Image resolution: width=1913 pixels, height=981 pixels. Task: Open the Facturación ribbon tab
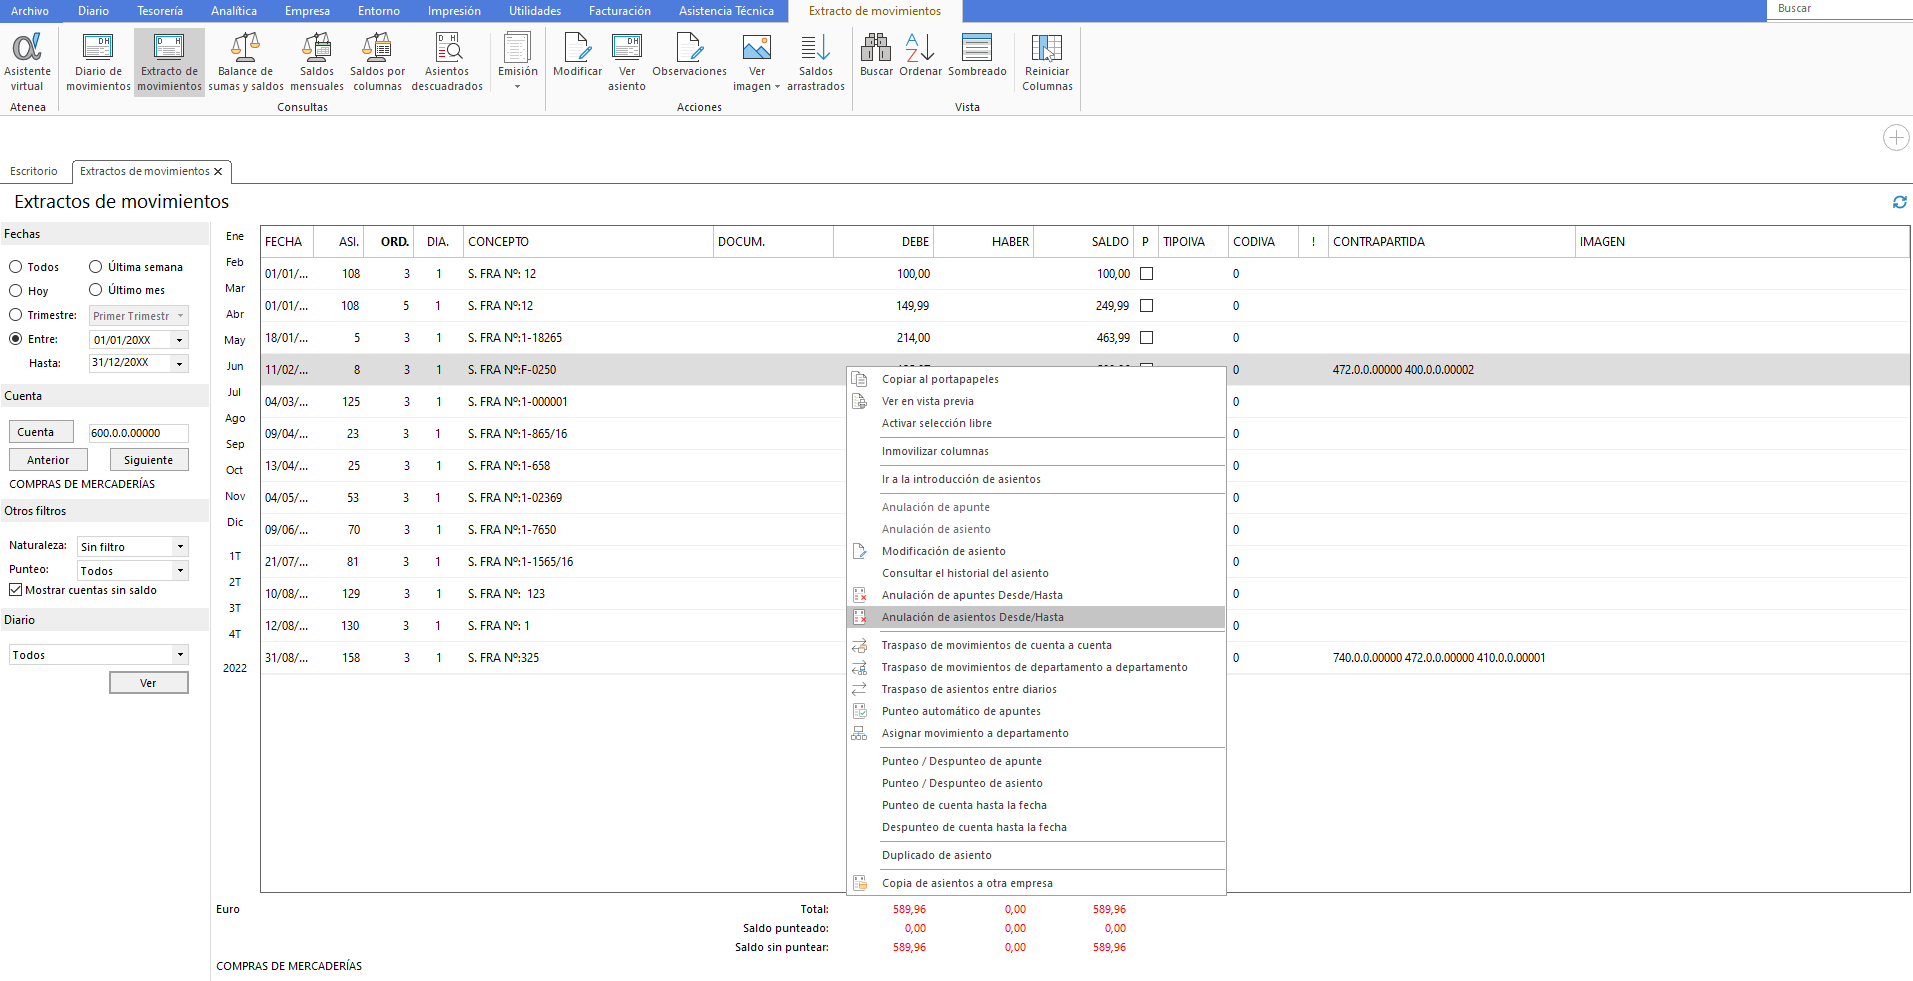[x=619, y=11]
